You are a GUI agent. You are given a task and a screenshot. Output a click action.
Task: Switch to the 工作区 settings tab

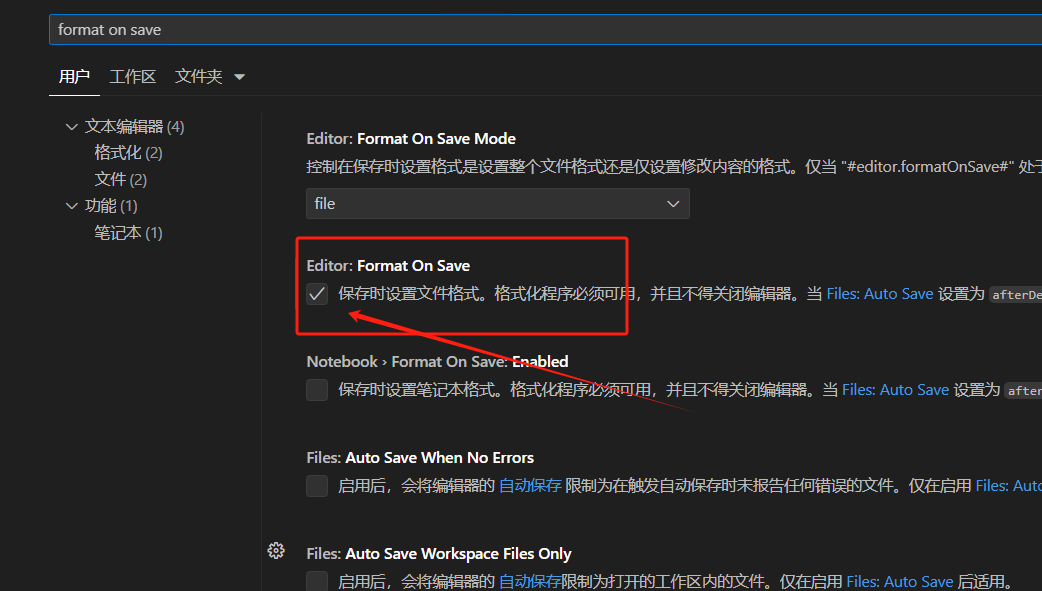tap(133, 76)
